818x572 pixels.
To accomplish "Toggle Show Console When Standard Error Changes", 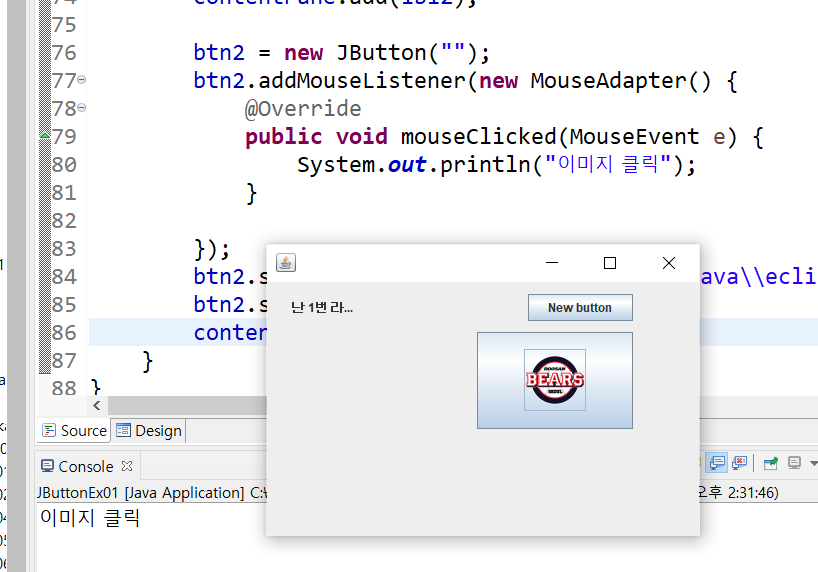I will click(740, 463).
